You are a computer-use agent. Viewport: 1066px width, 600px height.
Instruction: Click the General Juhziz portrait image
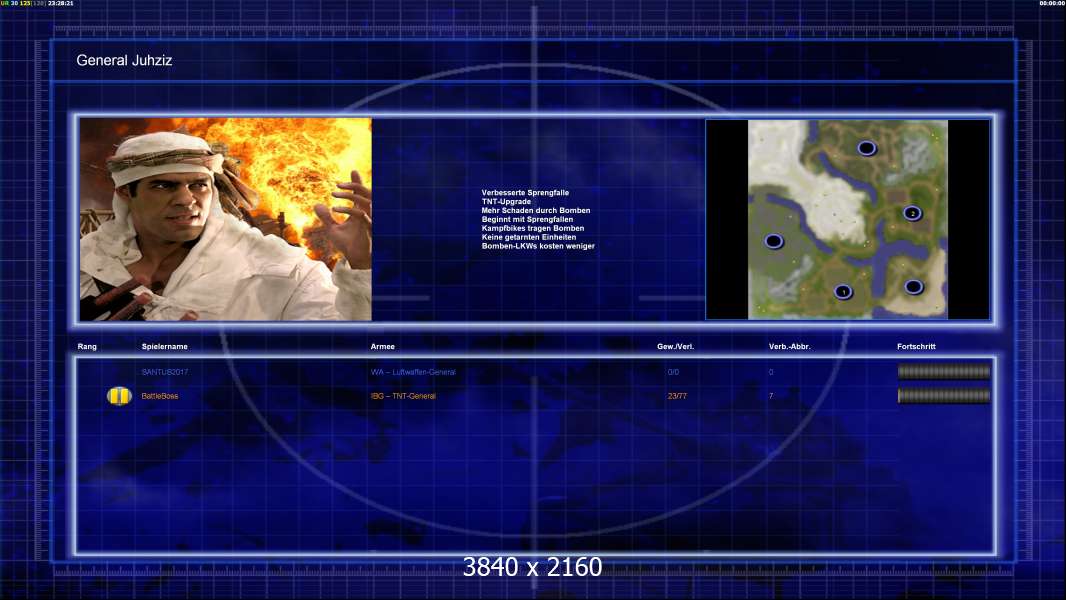(x=226, y=219)
